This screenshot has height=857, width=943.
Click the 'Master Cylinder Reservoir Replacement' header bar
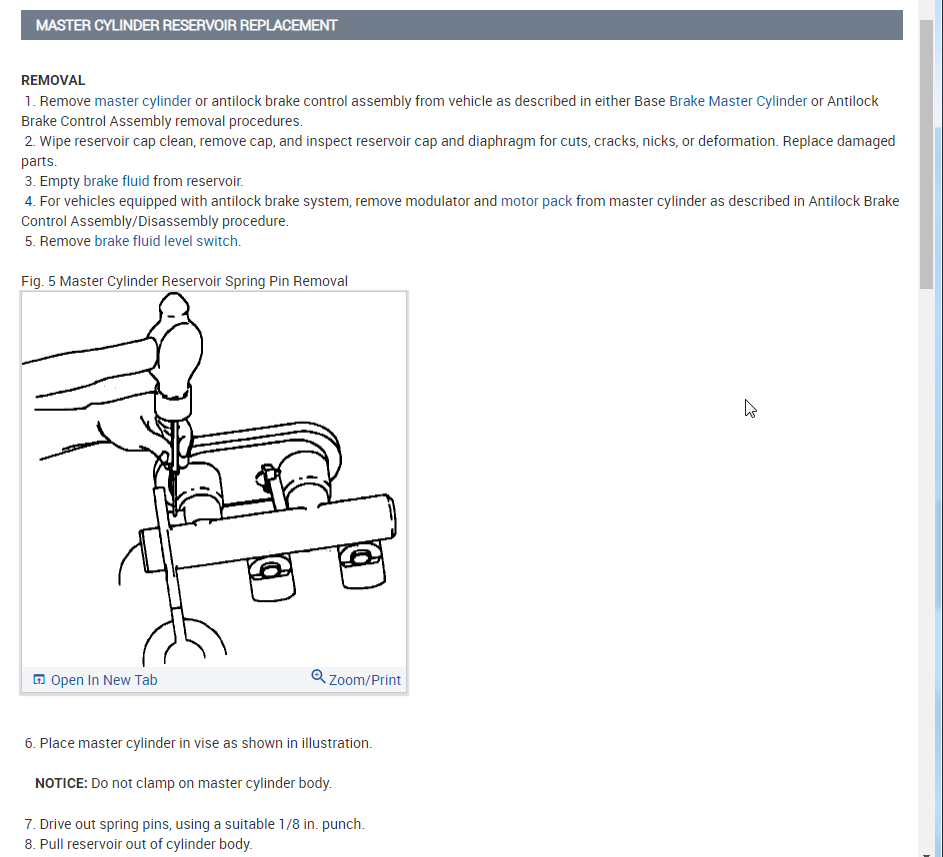[461, 25]
